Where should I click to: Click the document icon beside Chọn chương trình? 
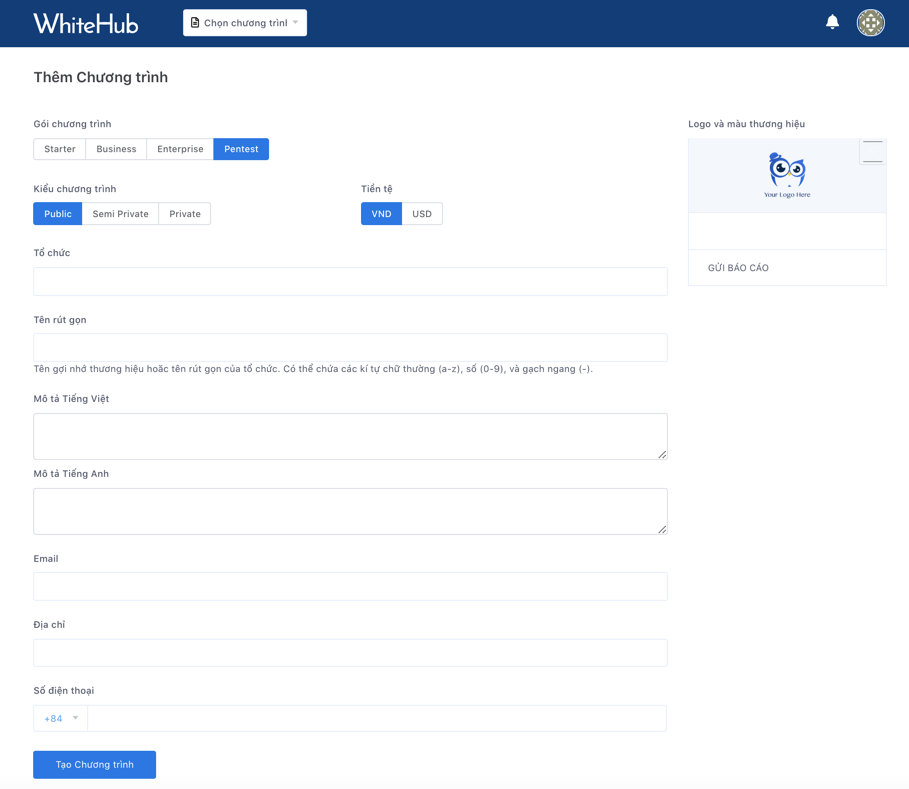tap(196, 22)
